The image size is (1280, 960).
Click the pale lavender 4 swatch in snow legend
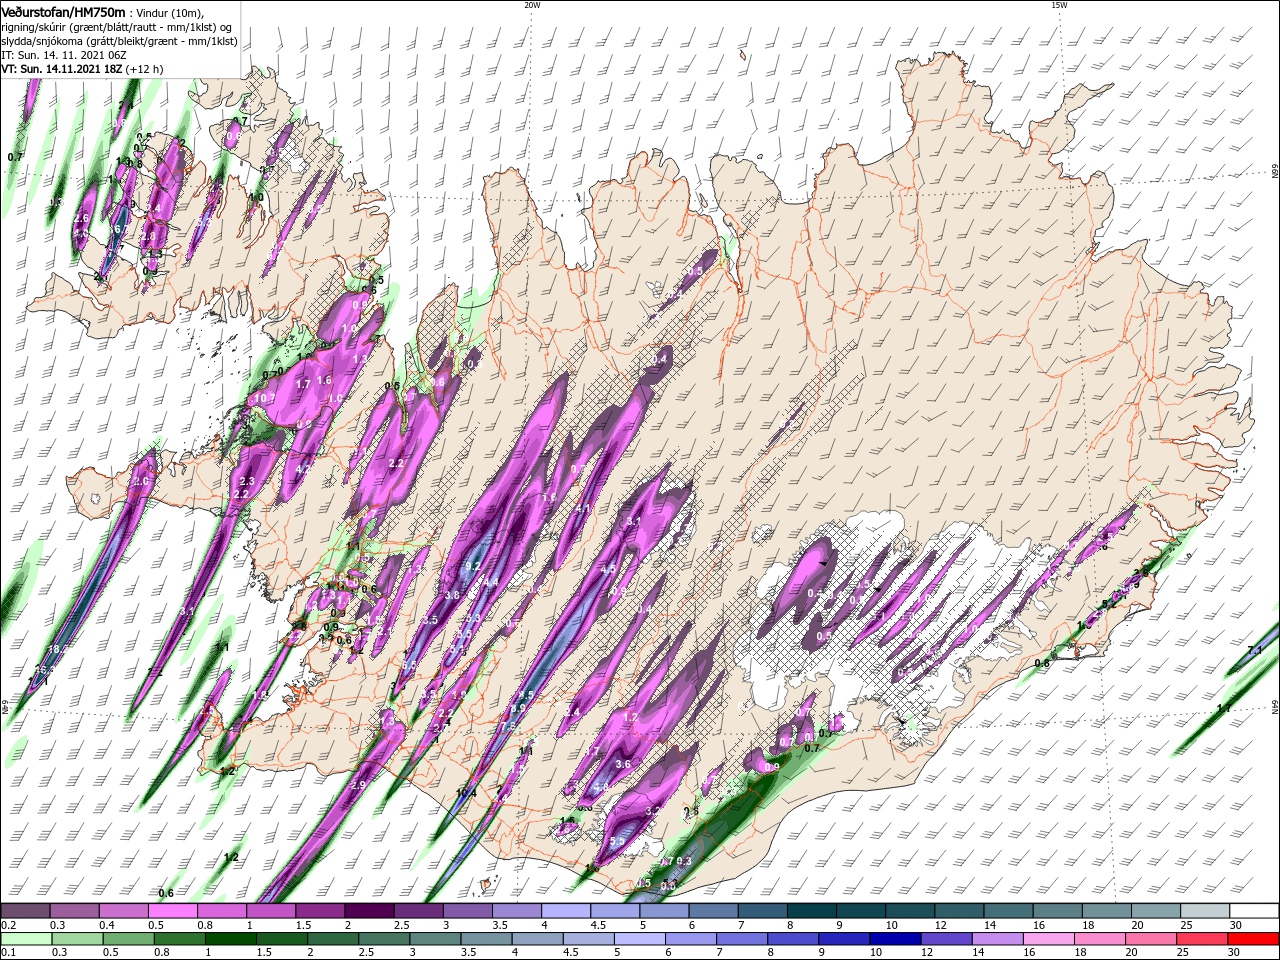click(566, 911)
